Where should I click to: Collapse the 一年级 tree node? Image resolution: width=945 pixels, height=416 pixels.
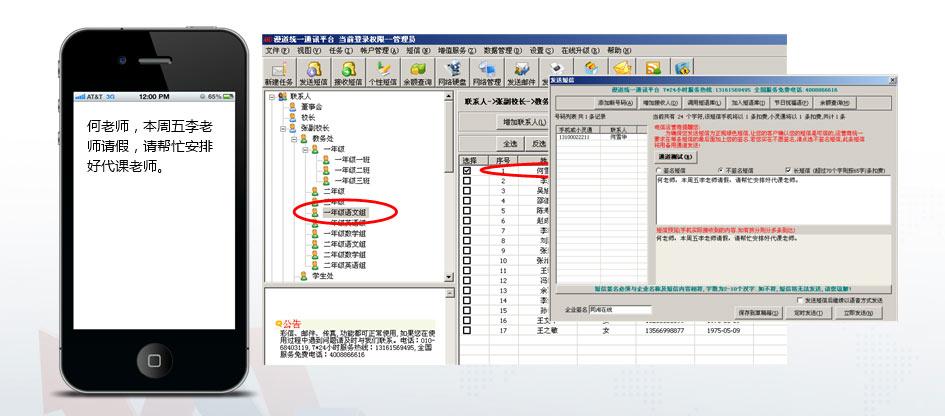click(x=306, y=149)
